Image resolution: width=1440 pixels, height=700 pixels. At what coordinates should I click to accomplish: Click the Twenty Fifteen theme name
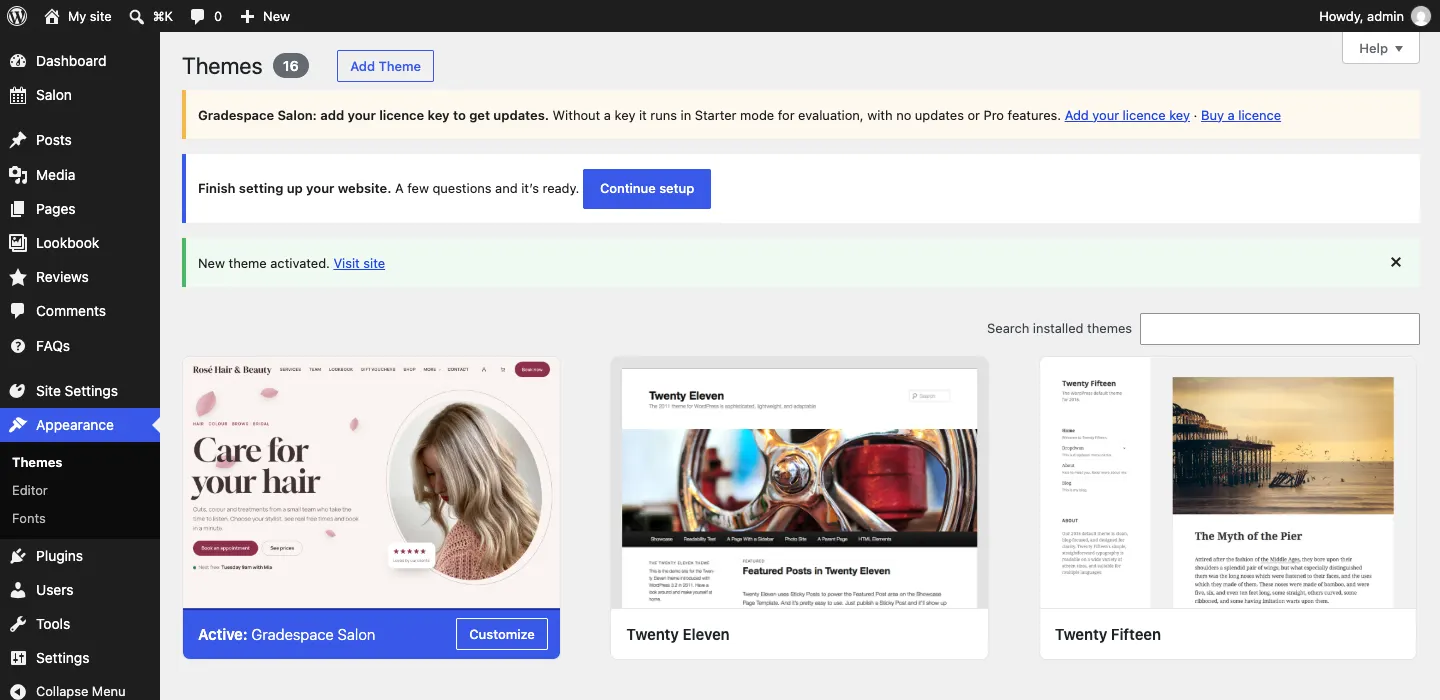1108,634
